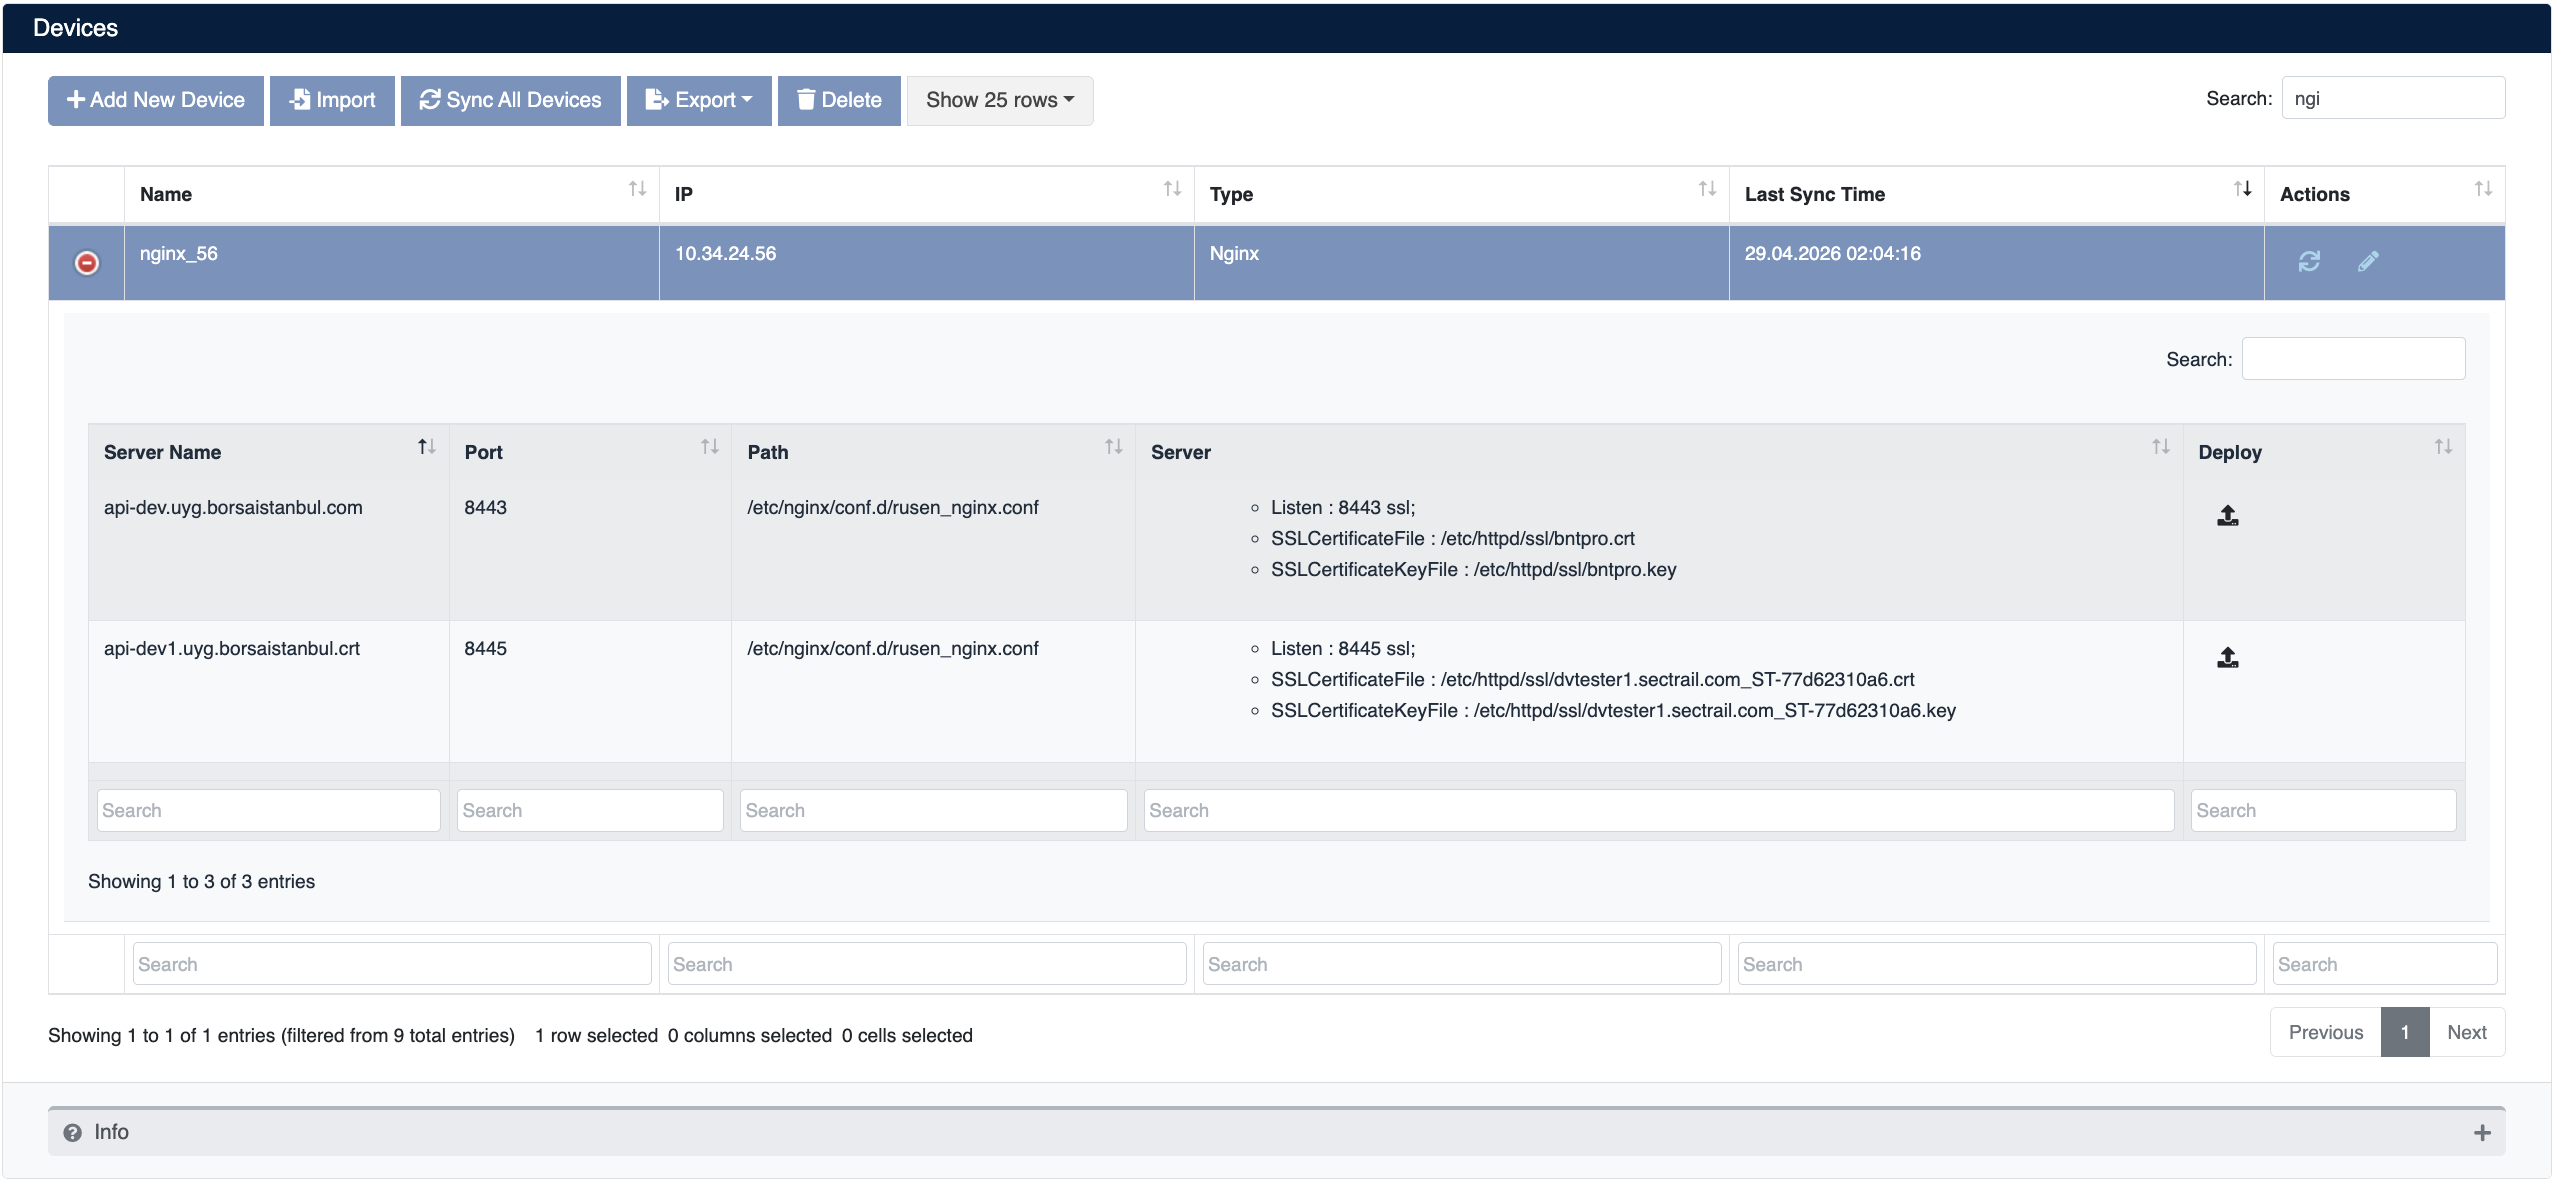2552x1180 pixels.
Task: Open the Import button
Action: click(x=332, y=100)
